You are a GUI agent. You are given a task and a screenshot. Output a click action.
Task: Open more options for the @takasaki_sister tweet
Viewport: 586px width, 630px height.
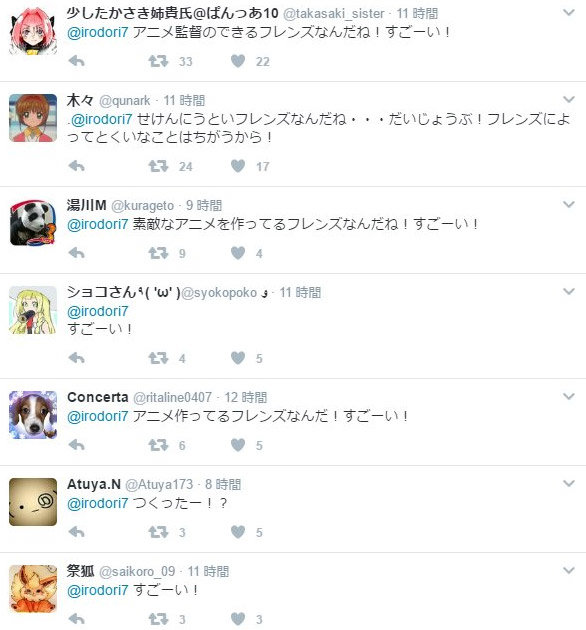[x=569, y=13]
